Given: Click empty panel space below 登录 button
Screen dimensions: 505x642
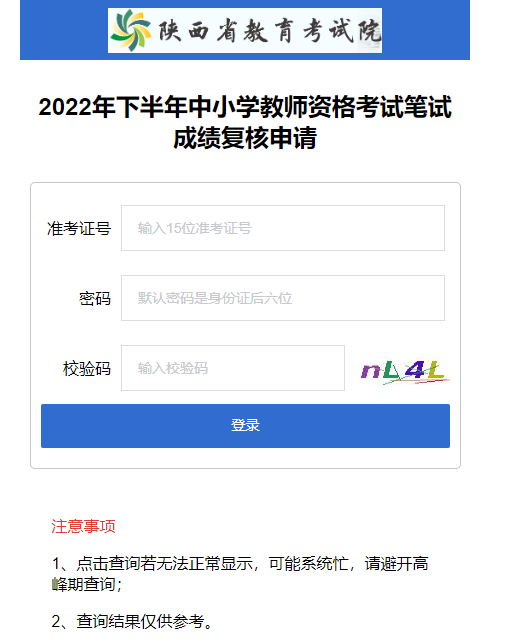Looking at the screenshot, I should [245, 458].
